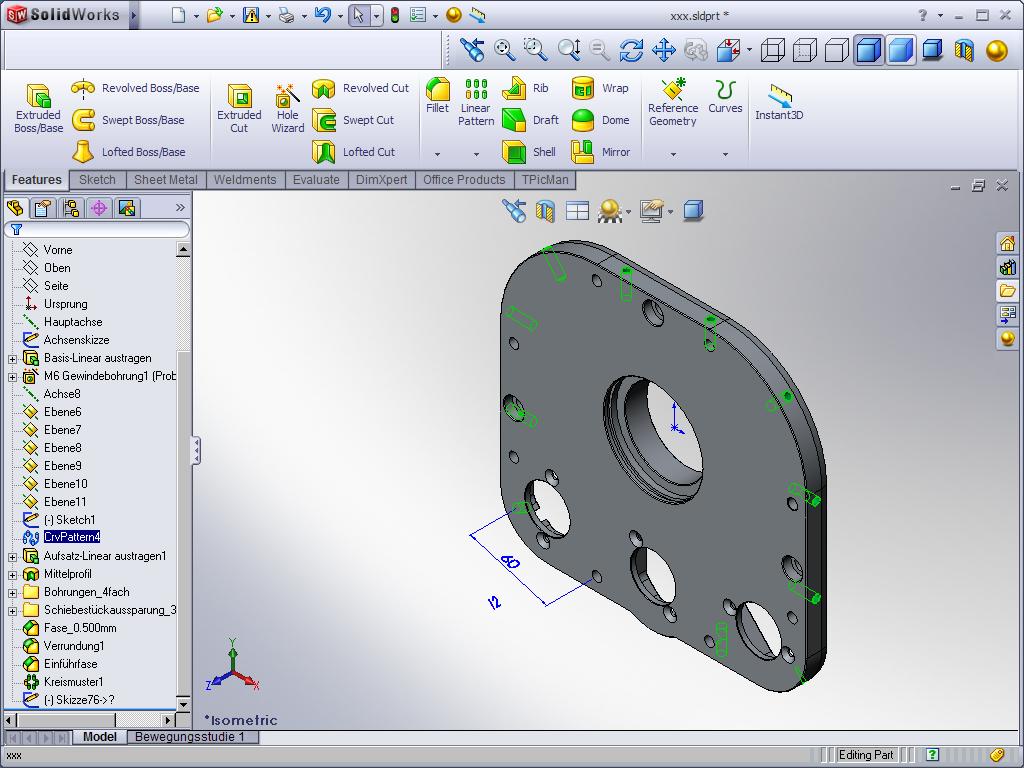The width and height of the screenshot is (1024, 768).
Task: Select Fase_0.500mm feature
Action: pos(80,628)
